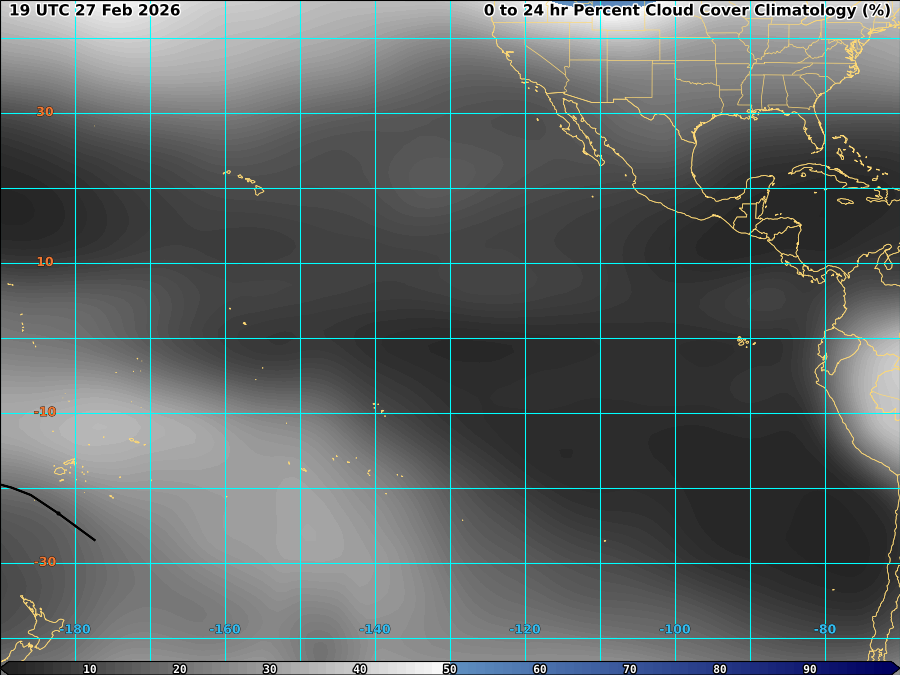This screenshot has height=675, width=900.
Task: Select the 10 latitude label
Action: pyautogui.click(x=45, y=262)
